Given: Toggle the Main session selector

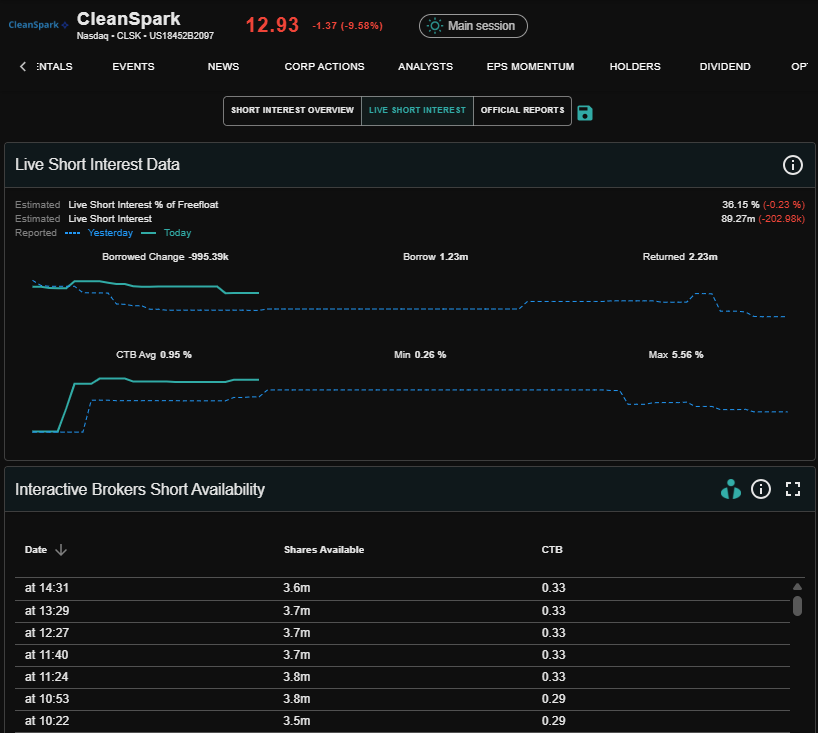Looking at the screenshot, I should tap(473, 26).
